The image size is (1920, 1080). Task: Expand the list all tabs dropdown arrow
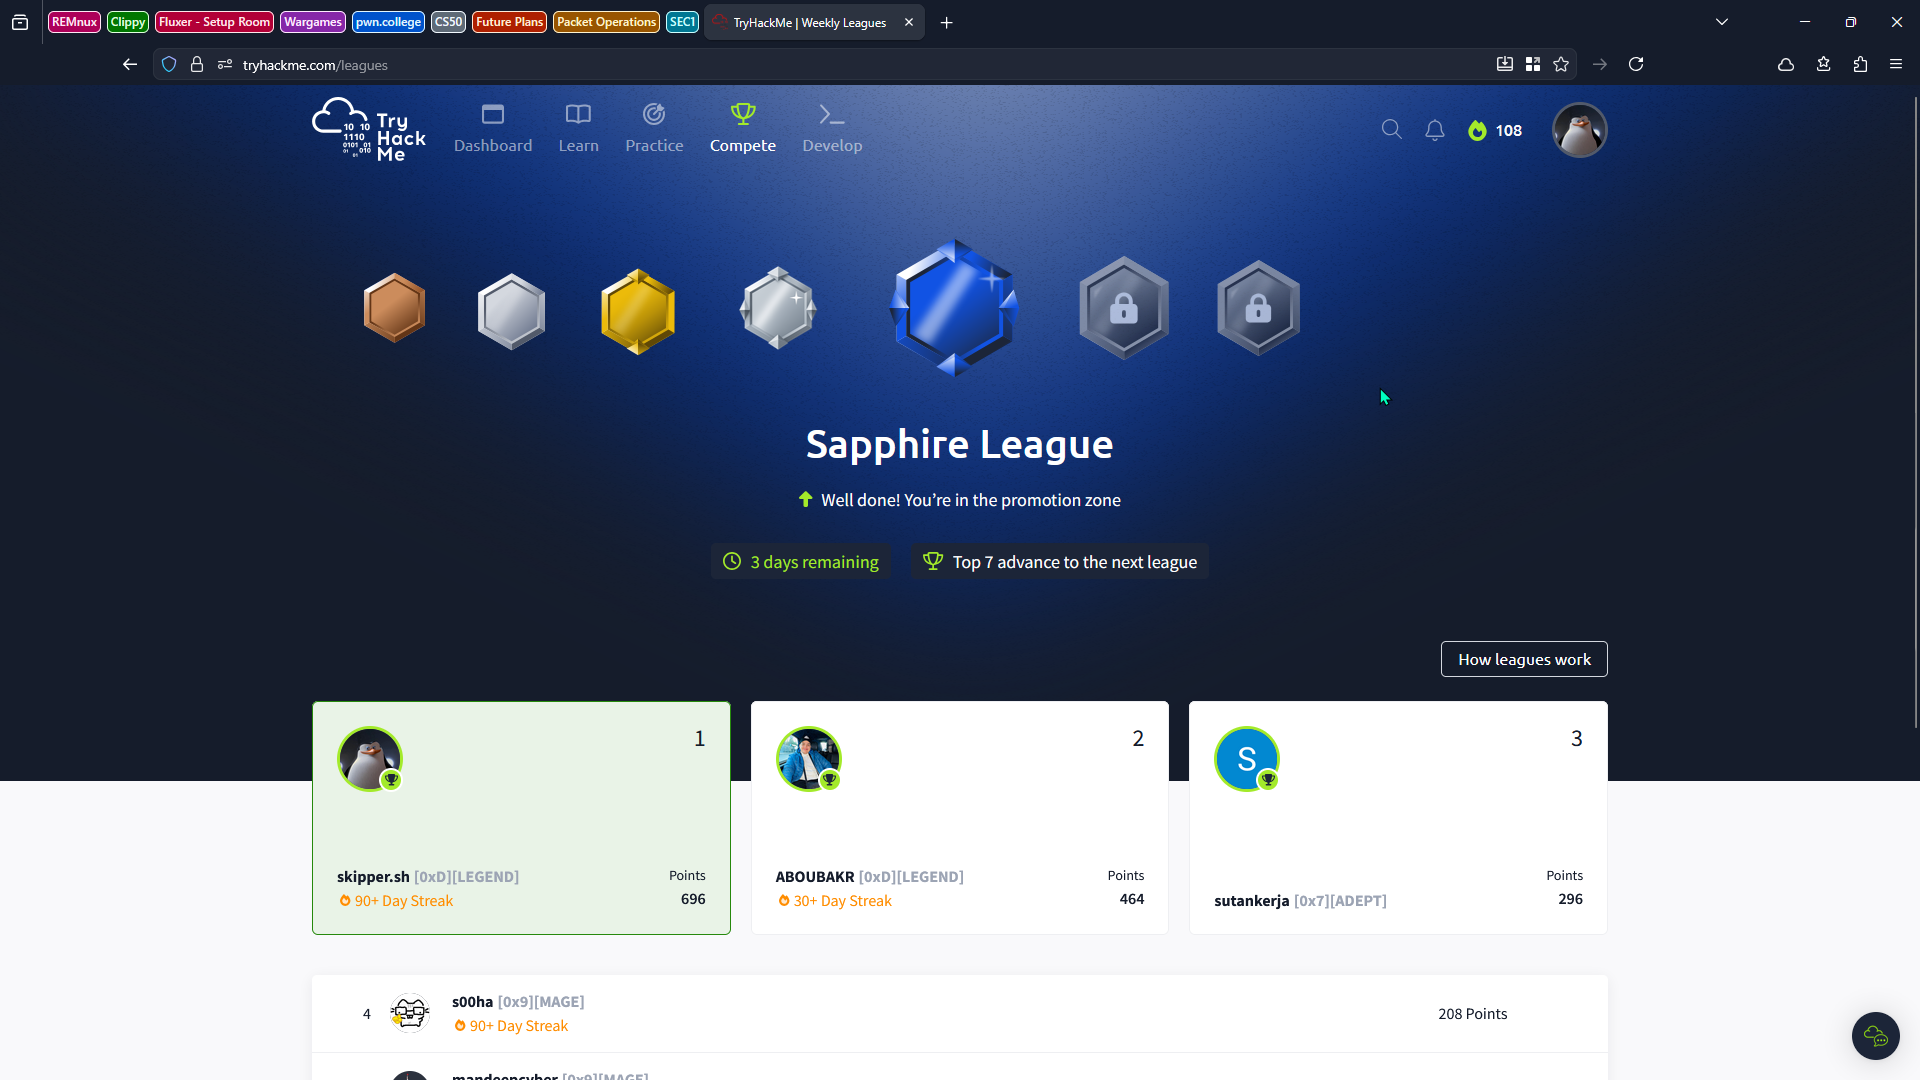coord(1722,22)
